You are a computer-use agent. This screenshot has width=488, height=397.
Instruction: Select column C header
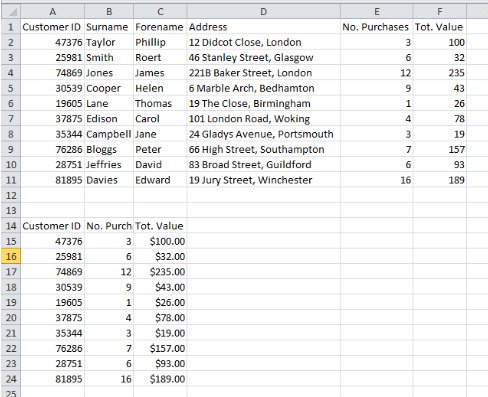pos(160,12)
